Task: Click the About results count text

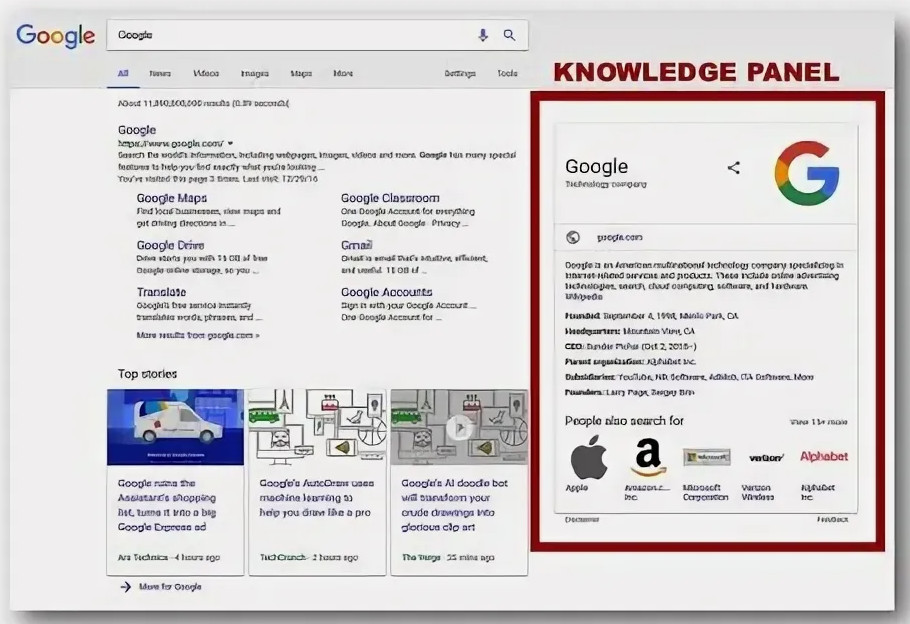Action: click(203, 103)
